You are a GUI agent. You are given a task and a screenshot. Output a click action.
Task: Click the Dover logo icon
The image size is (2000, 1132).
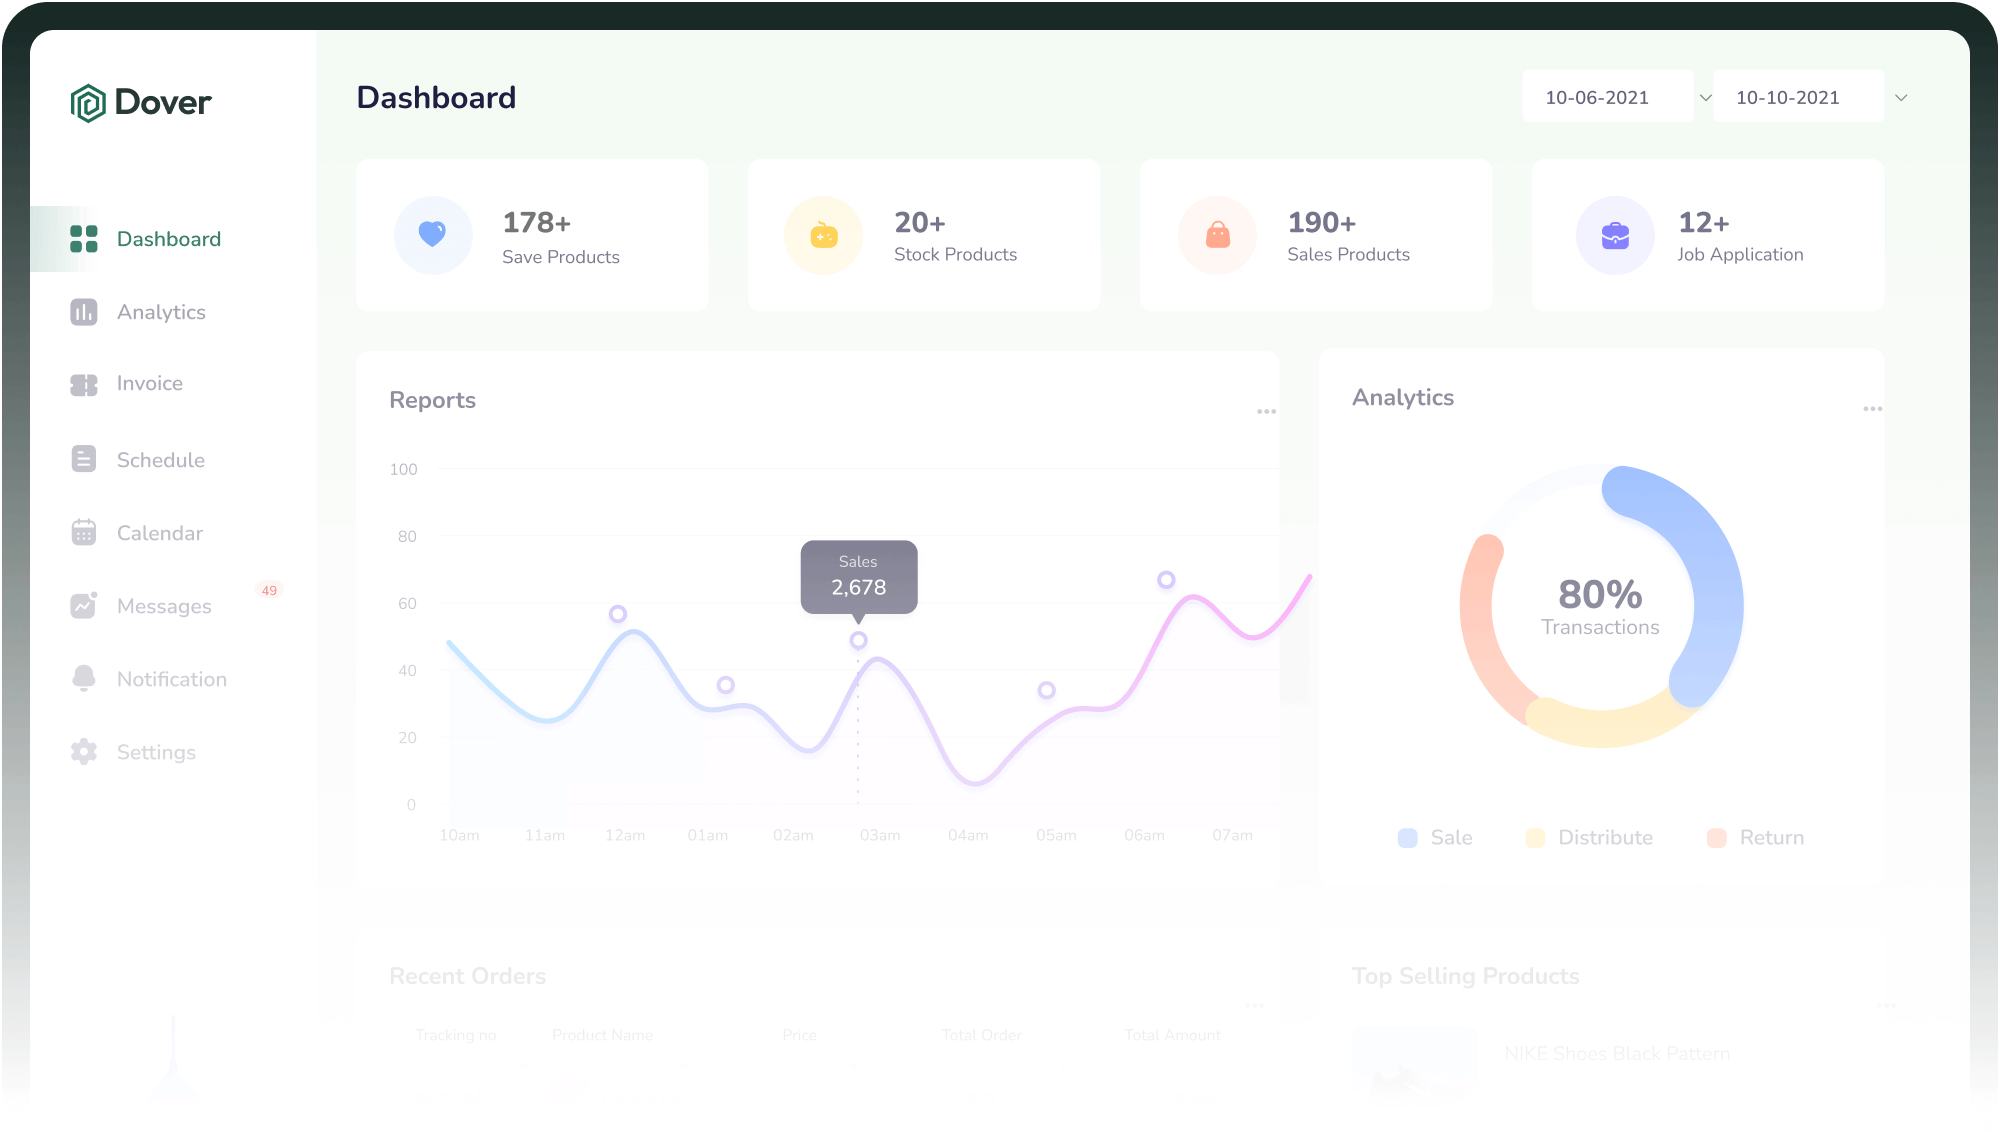[x=88, y=103]
